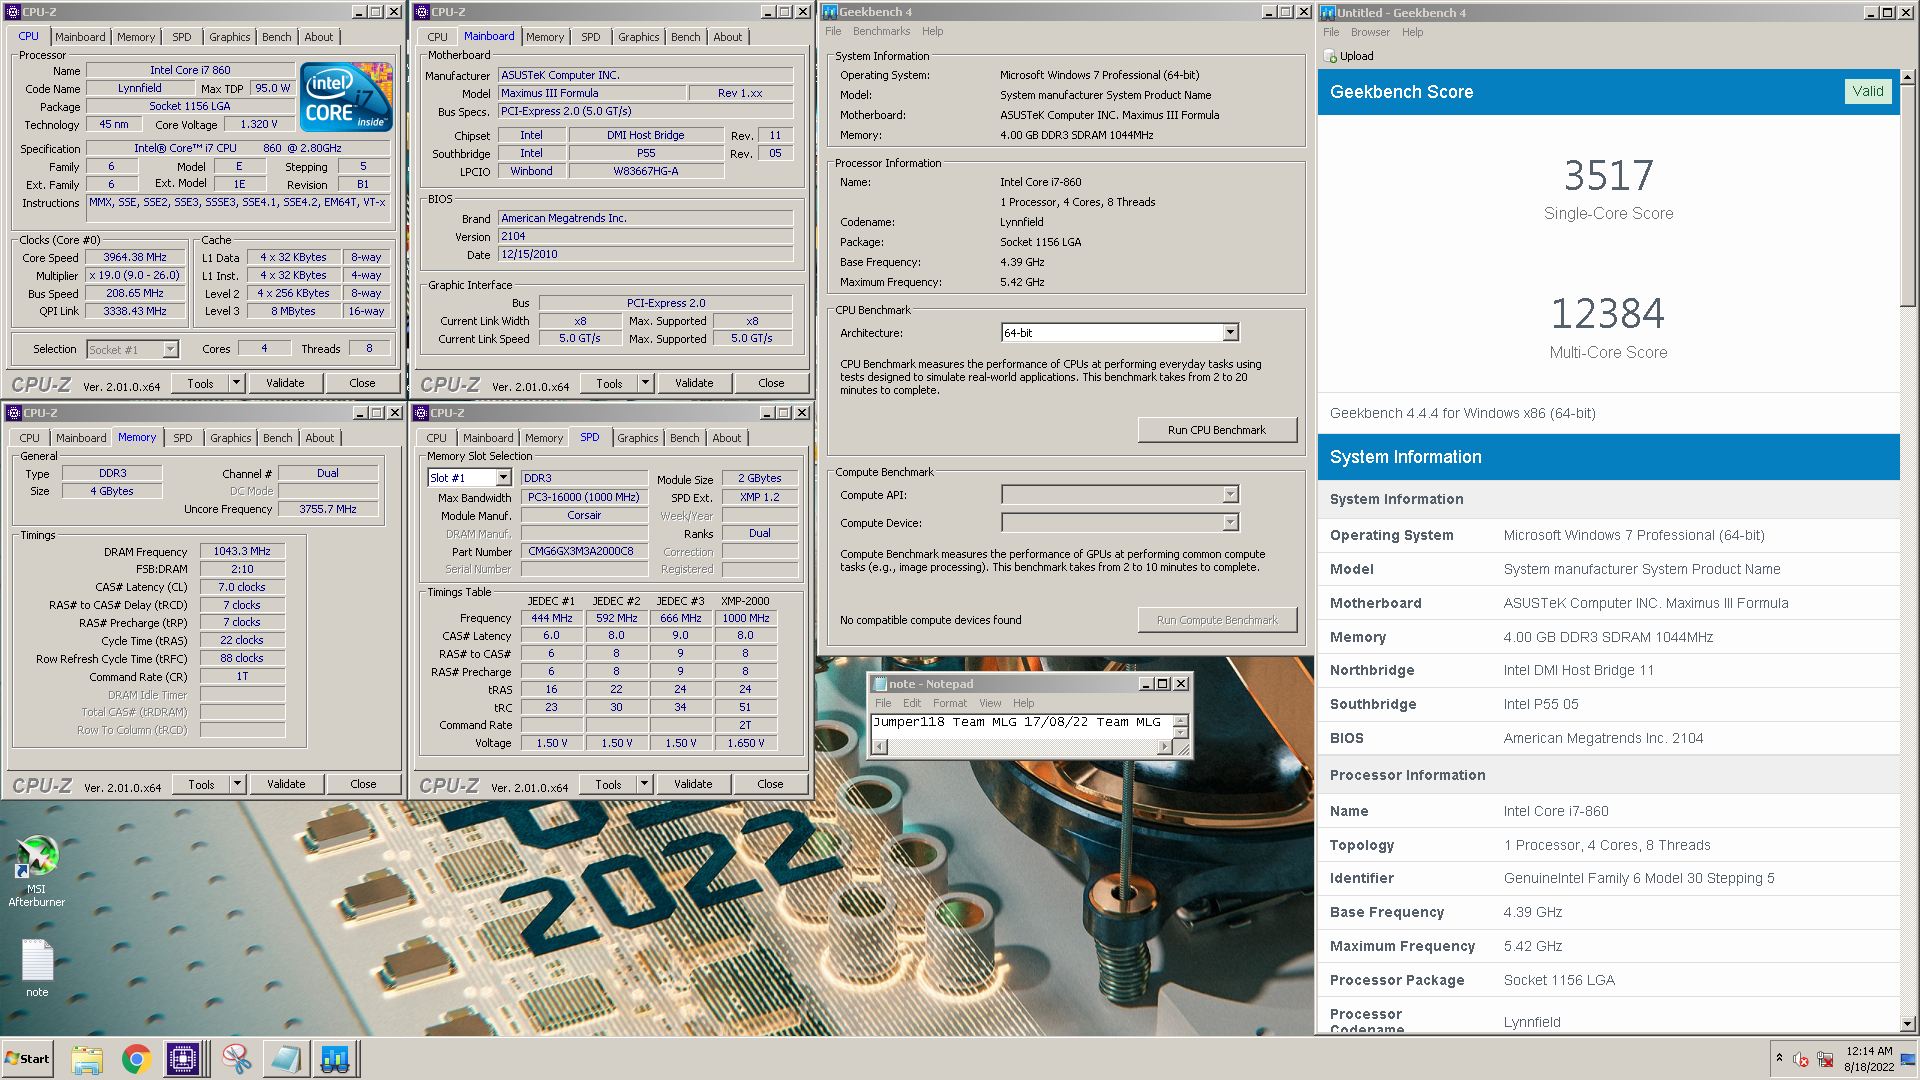The width and height of the screenshot is (1920, 1080).
Task: Open the Start menu
Action: pyautogui.click(x=28, y=1059)
